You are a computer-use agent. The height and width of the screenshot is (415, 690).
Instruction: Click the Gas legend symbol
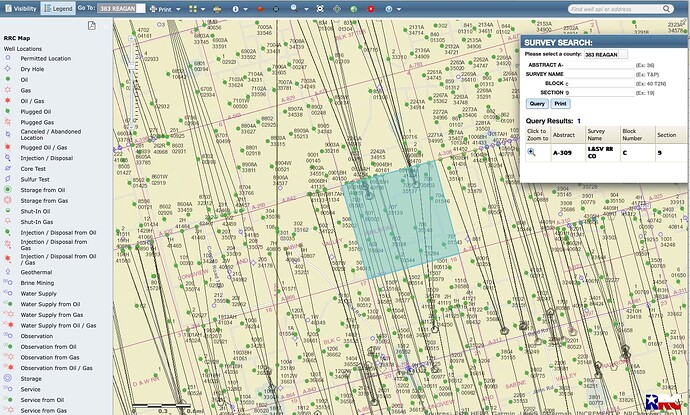[7, 90]
